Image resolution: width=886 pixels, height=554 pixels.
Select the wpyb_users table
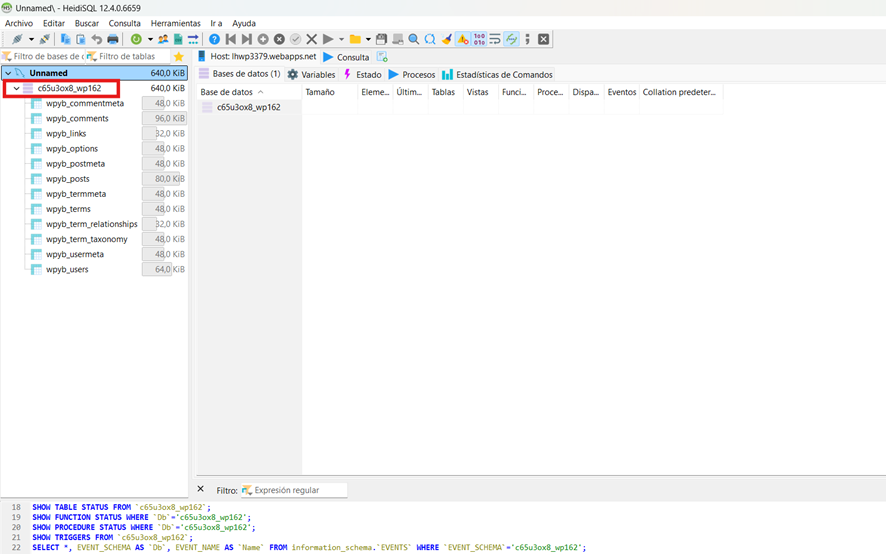[67, 270]
